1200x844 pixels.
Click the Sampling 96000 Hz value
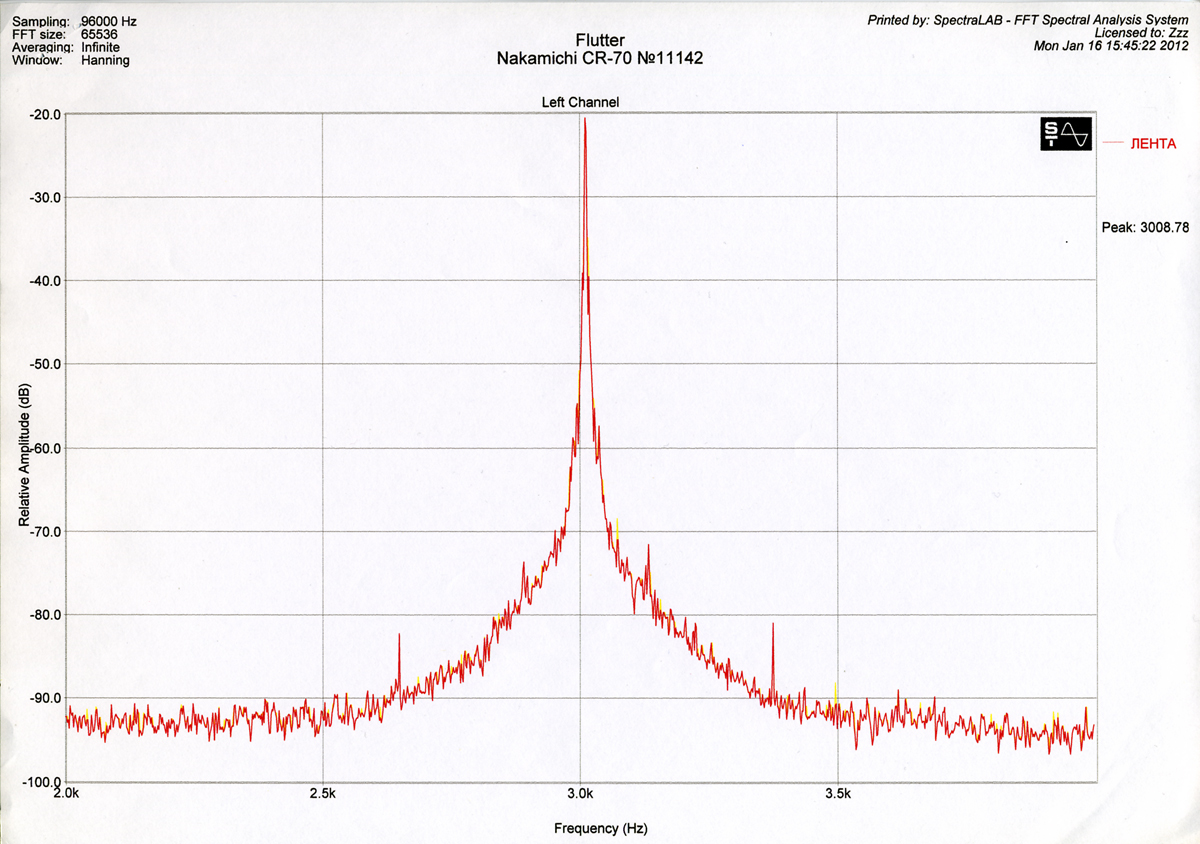point(108,21)
